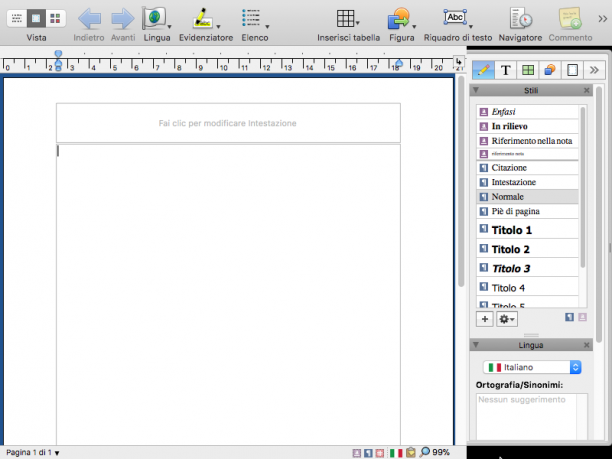Screen dimensions: 612x459
Task: Open the Figura shape icon
Action: click(399, 19)
